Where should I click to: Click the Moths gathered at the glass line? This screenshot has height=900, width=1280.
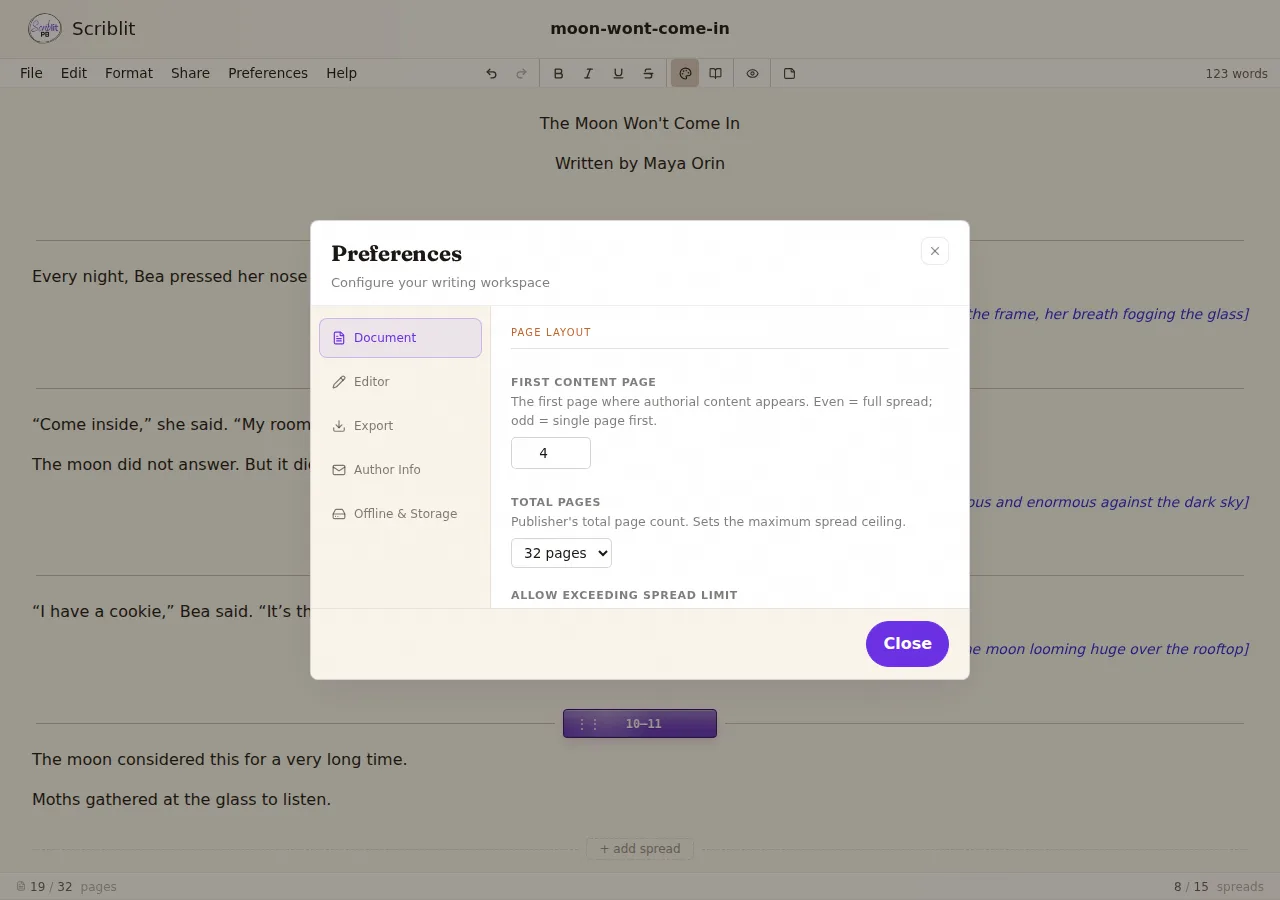point(181,800)
